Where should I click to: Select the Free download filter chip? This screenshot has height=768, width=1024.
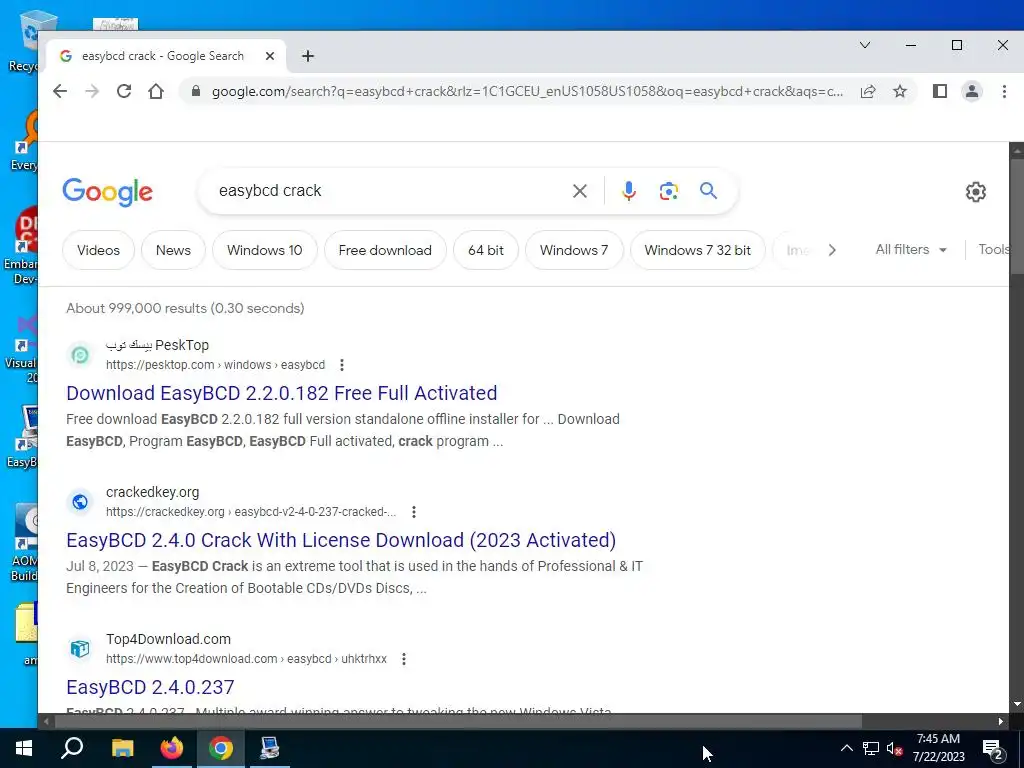coord(385,250)
